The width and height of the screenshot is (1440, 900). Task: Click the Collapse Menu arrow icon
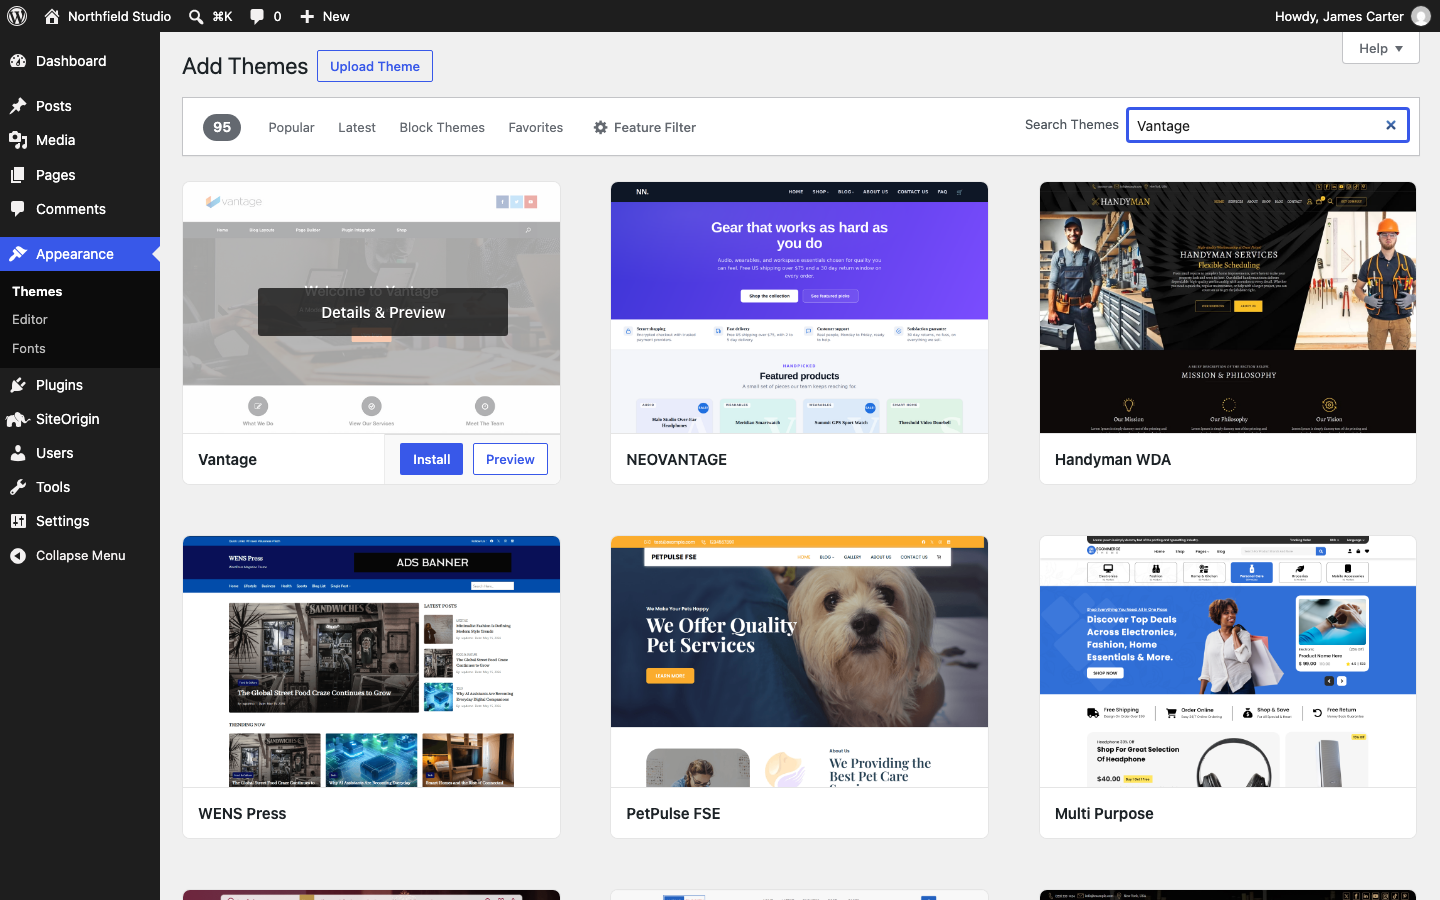[18, 556]
